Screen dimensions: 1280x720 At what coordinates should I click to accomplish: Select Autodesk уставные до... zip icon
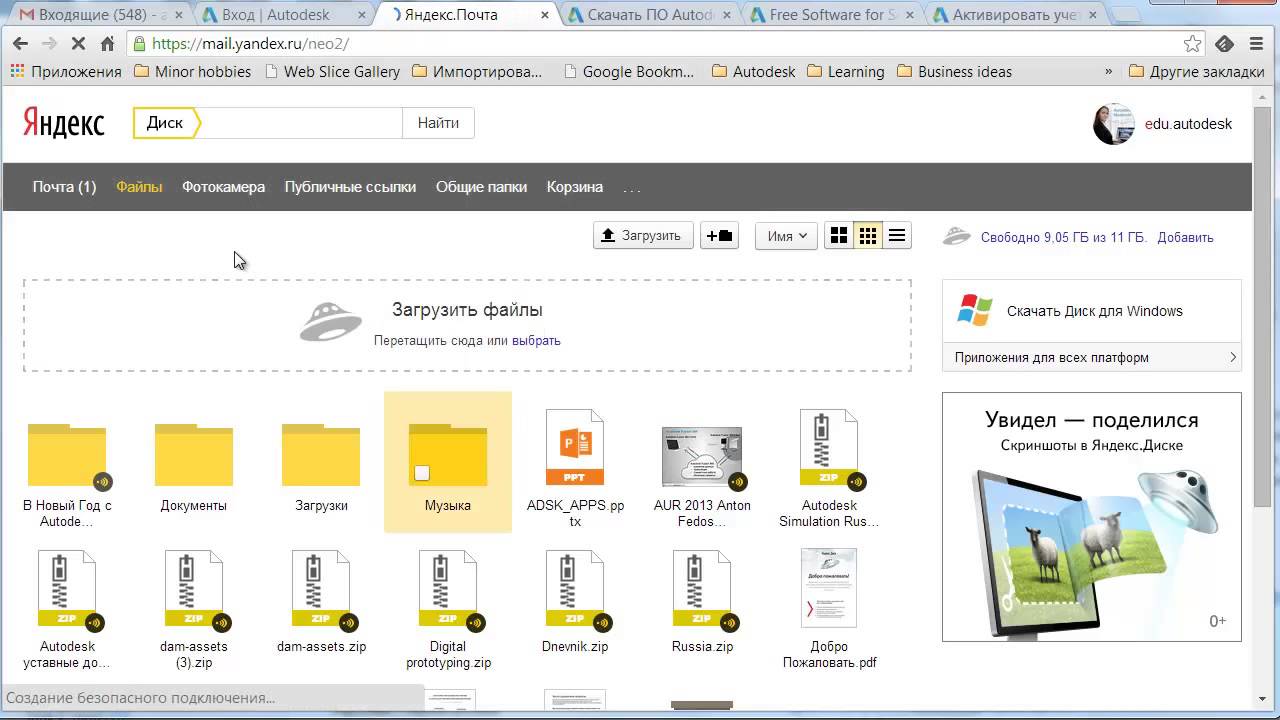point(67,588)
